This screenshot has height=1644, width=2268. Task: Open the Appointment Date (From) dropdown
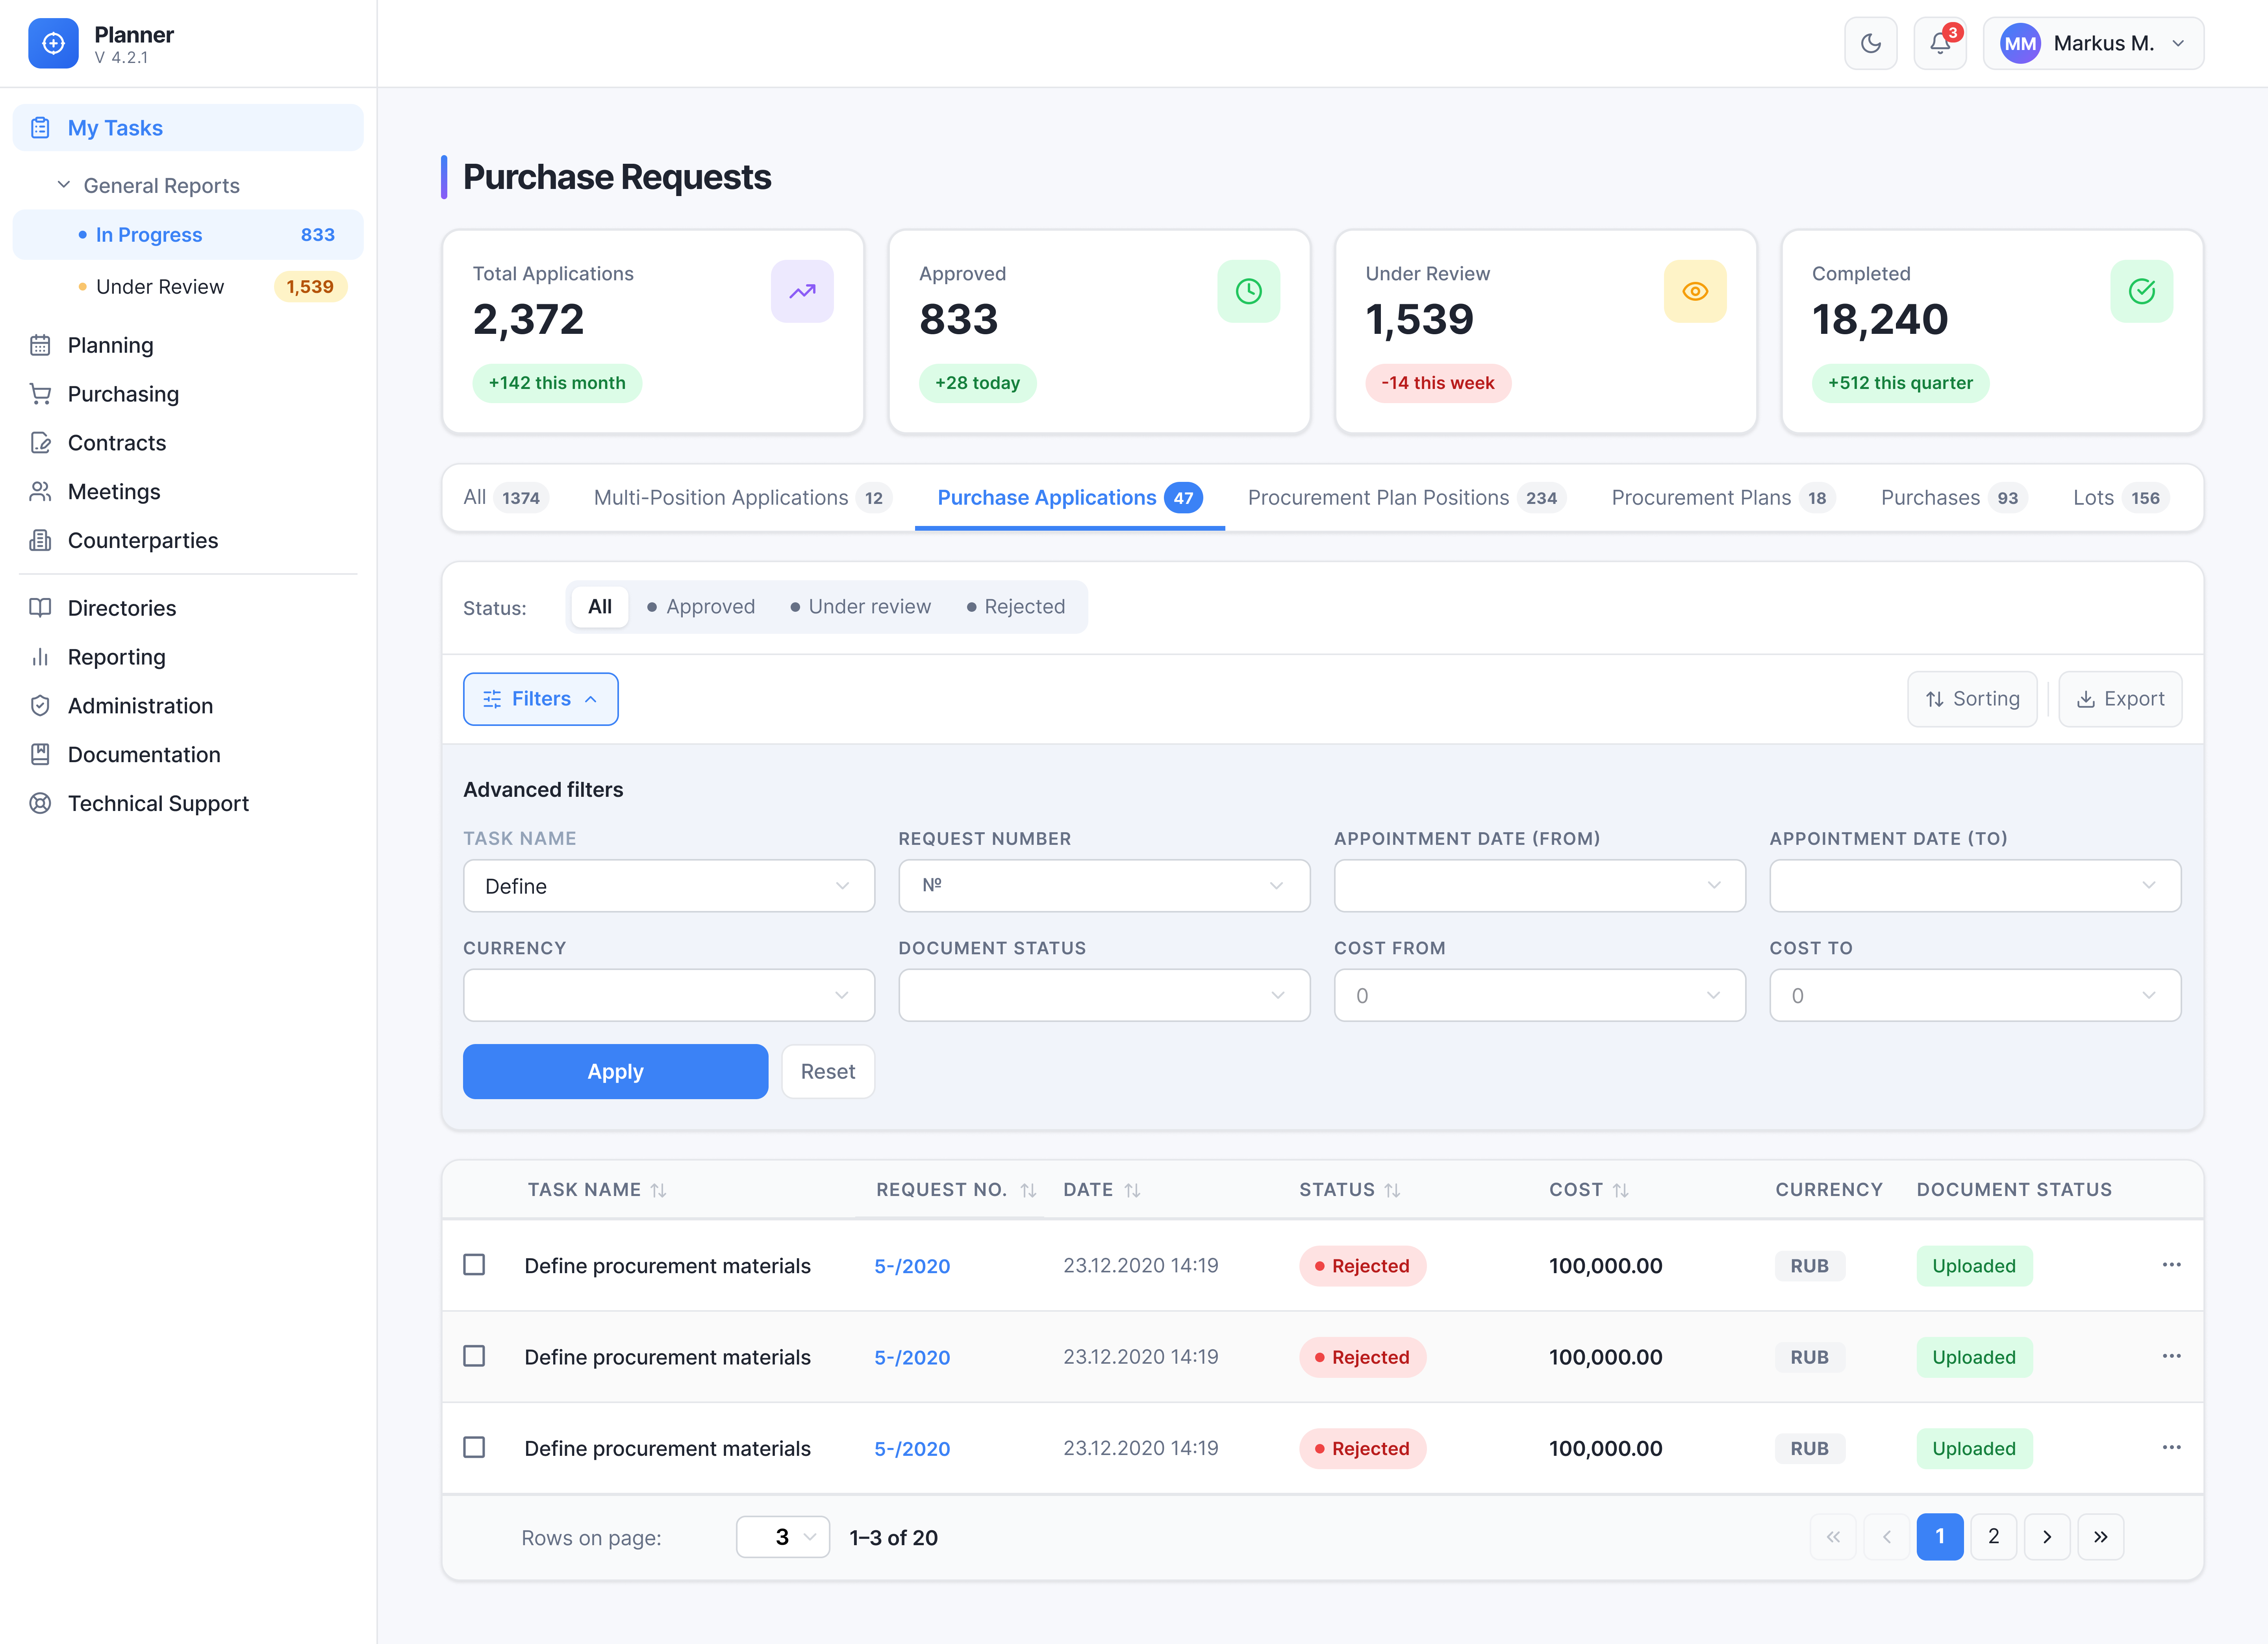pos(1540,886)
